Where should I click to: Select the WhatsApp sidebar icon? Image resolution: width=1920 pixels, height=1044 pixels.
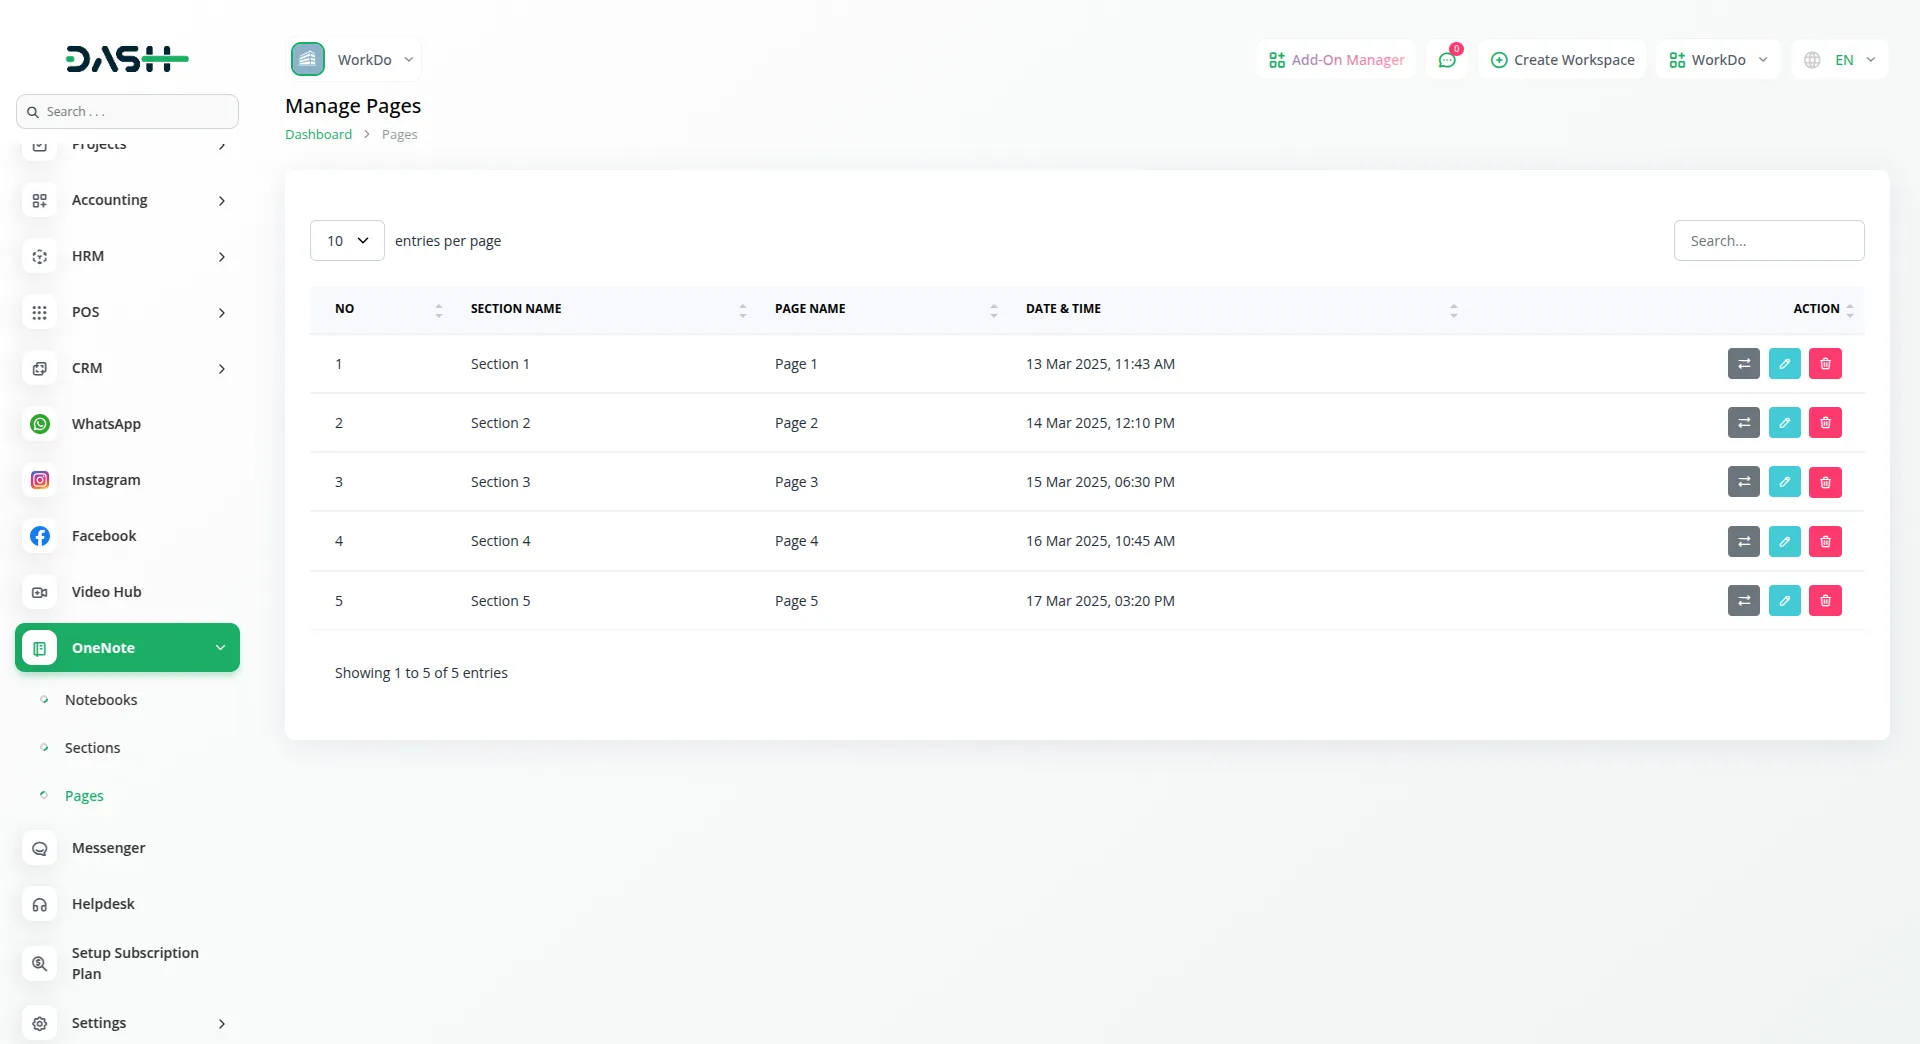coord(39,424)
